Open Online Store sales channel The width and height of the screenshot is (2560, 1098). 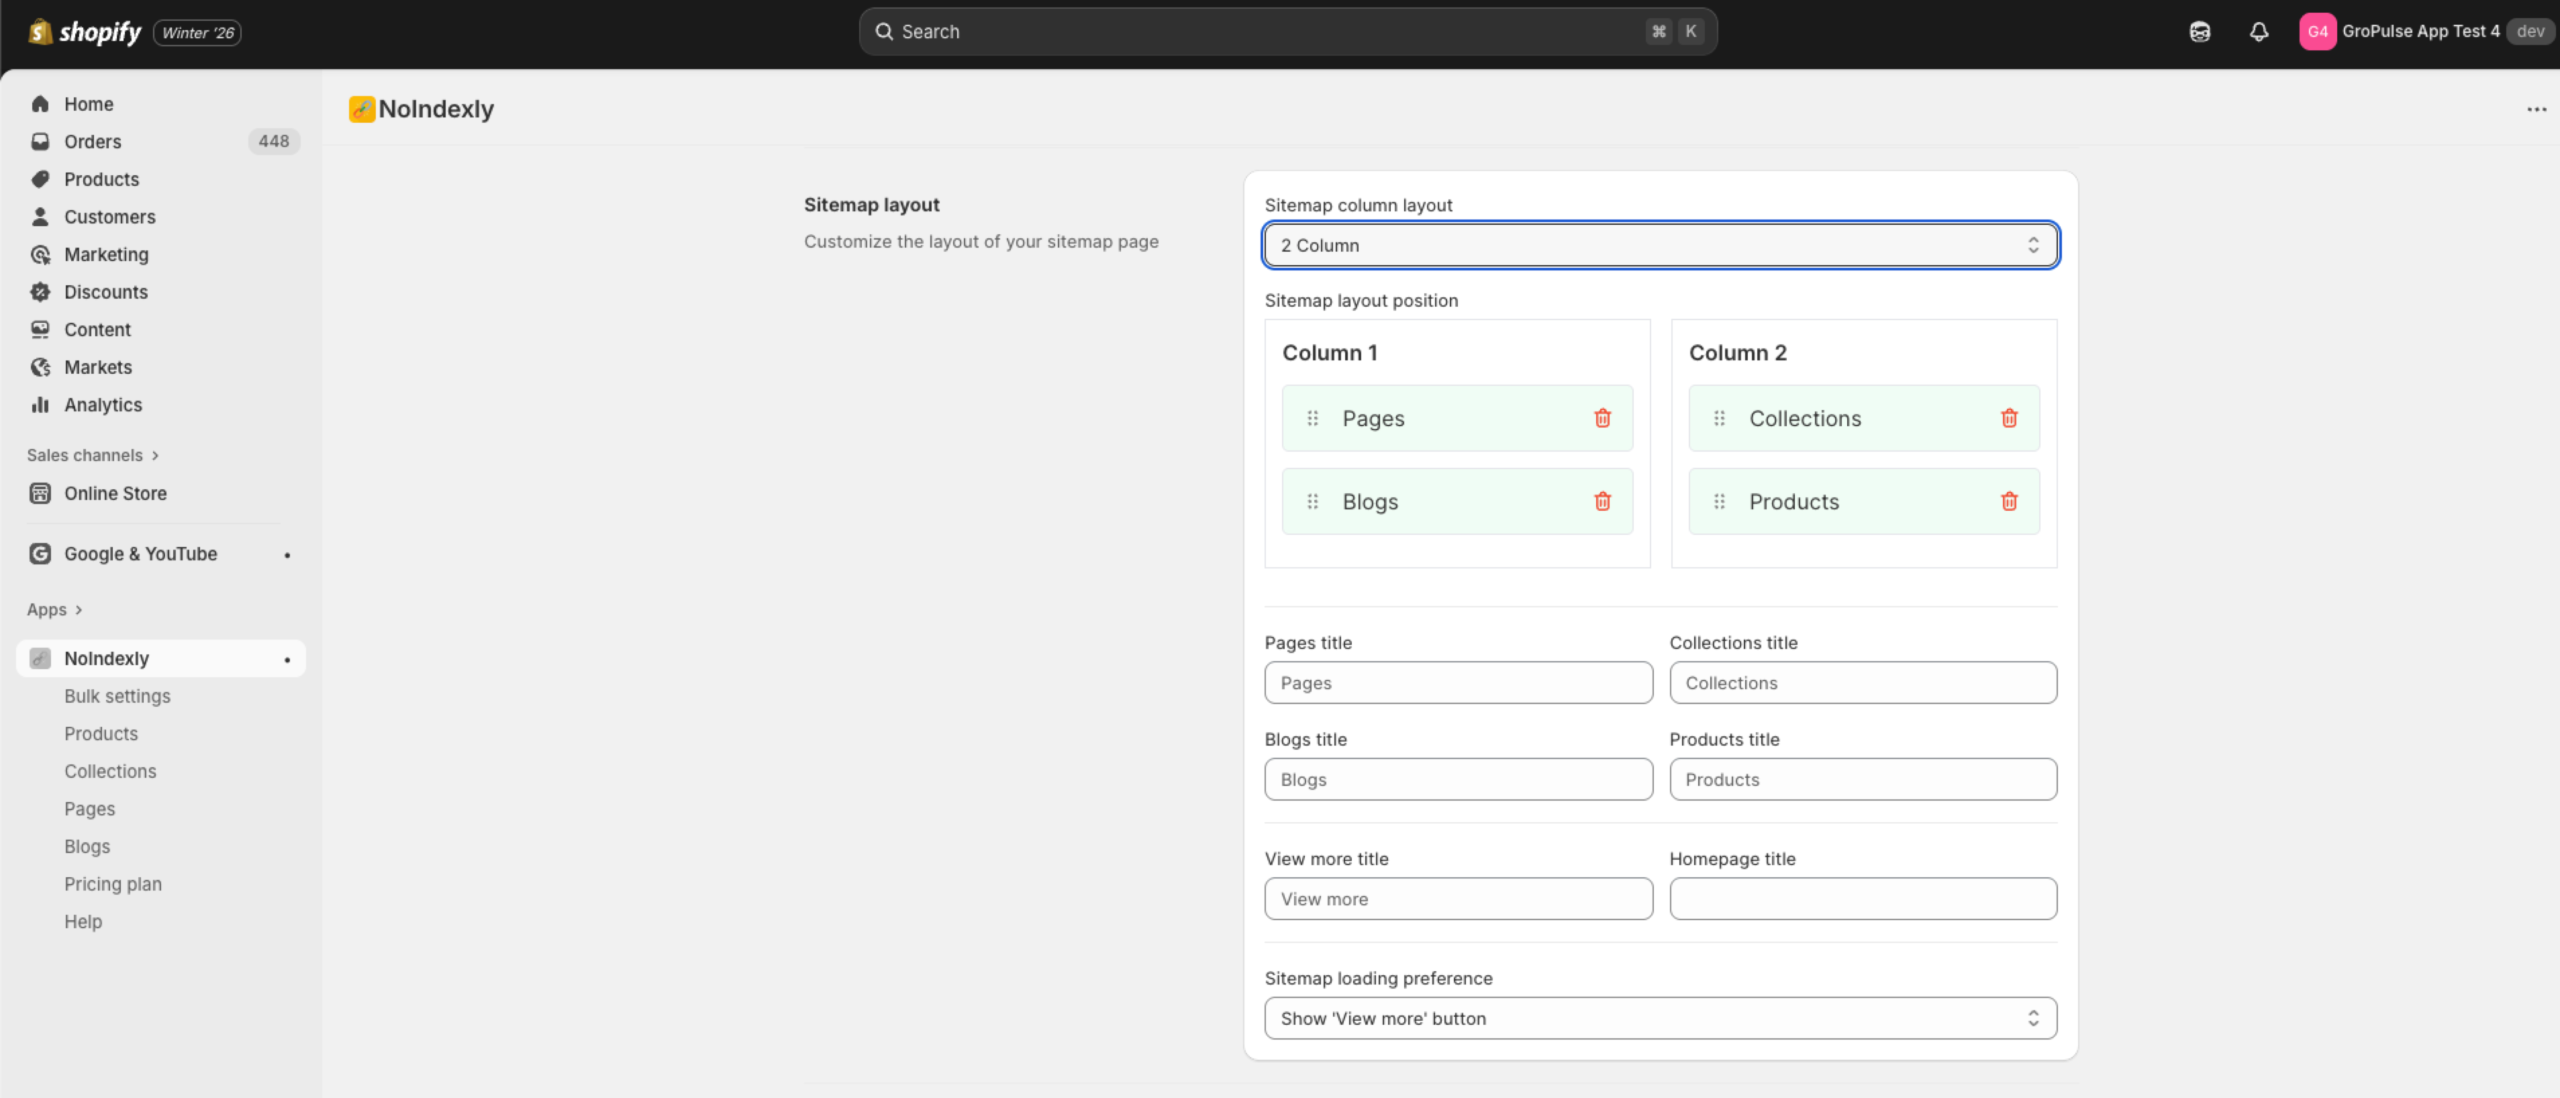[x=115, y=493]
